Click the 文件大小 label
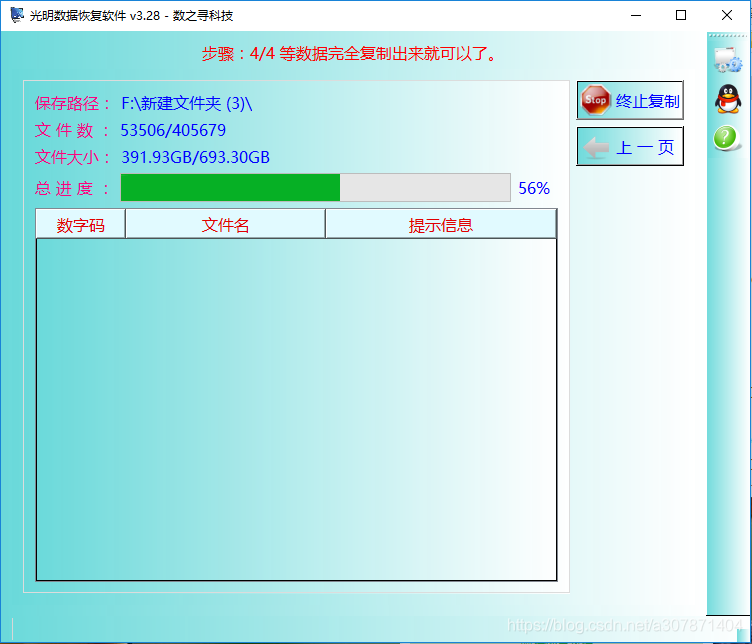This screenshot has width=752, height=644. coord(72,157)
